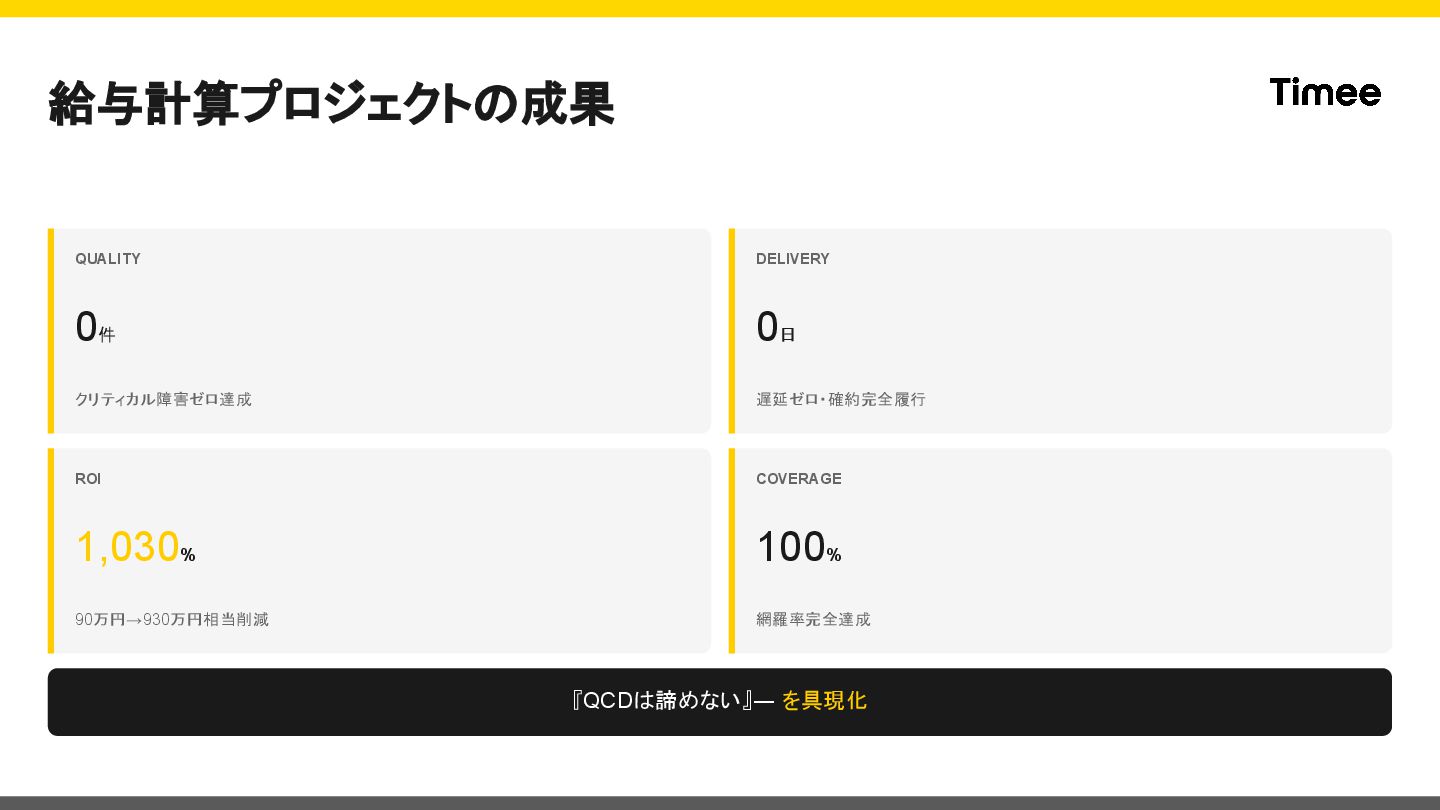Select the QUALITY card label
Viewport: 1440px width, 810px height.
click(108, 259)
